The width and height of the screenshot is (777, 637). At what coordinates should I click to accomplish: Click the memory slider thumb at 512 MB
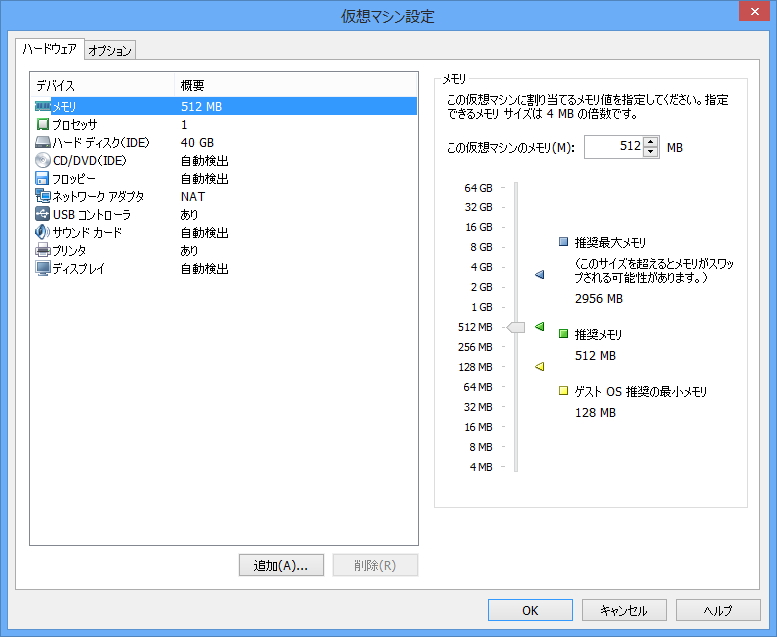[516, 327]
